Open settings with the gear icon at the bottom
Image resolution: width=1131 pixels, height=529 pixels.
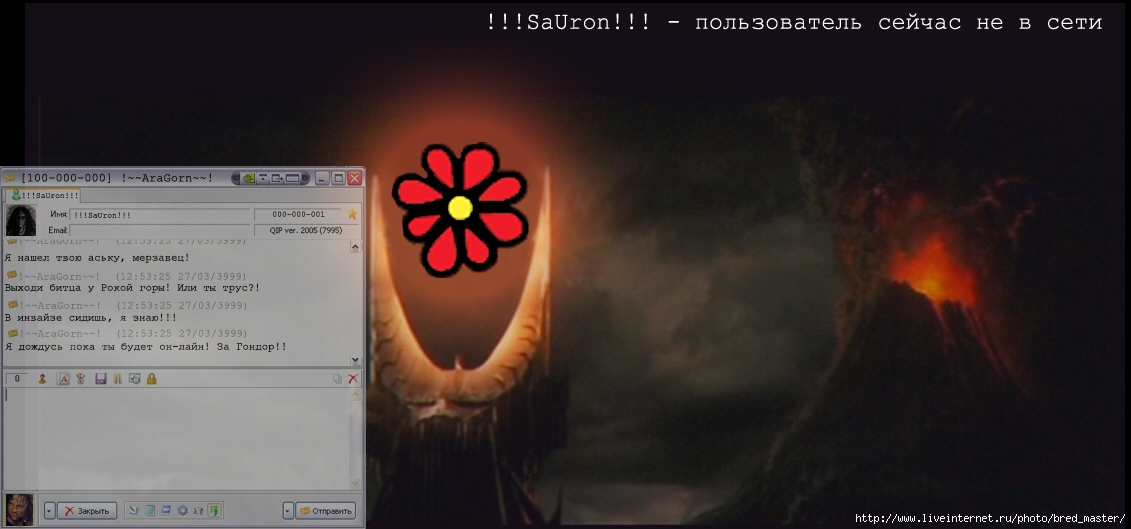tap(182, 510)
